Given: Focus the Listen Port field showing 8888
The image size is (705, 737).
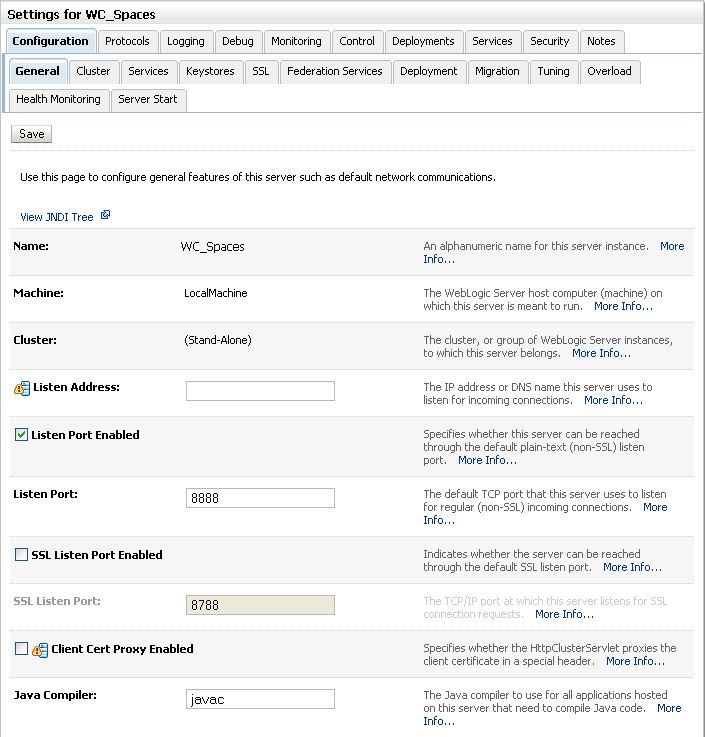Looking at the screenshot, I should pyautogui.click(x=260, y=498).
